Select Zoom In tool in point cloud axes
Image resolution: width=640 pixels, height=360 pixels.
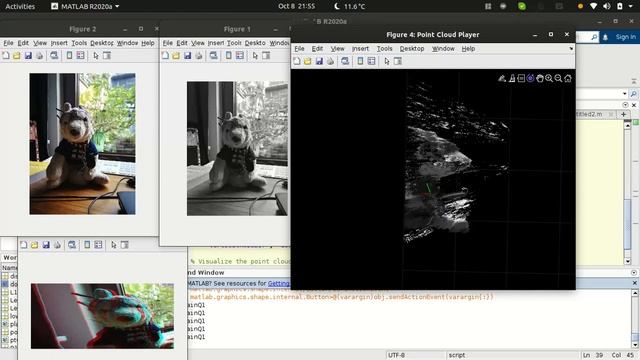pyautogui.click(x=549, y=78)
